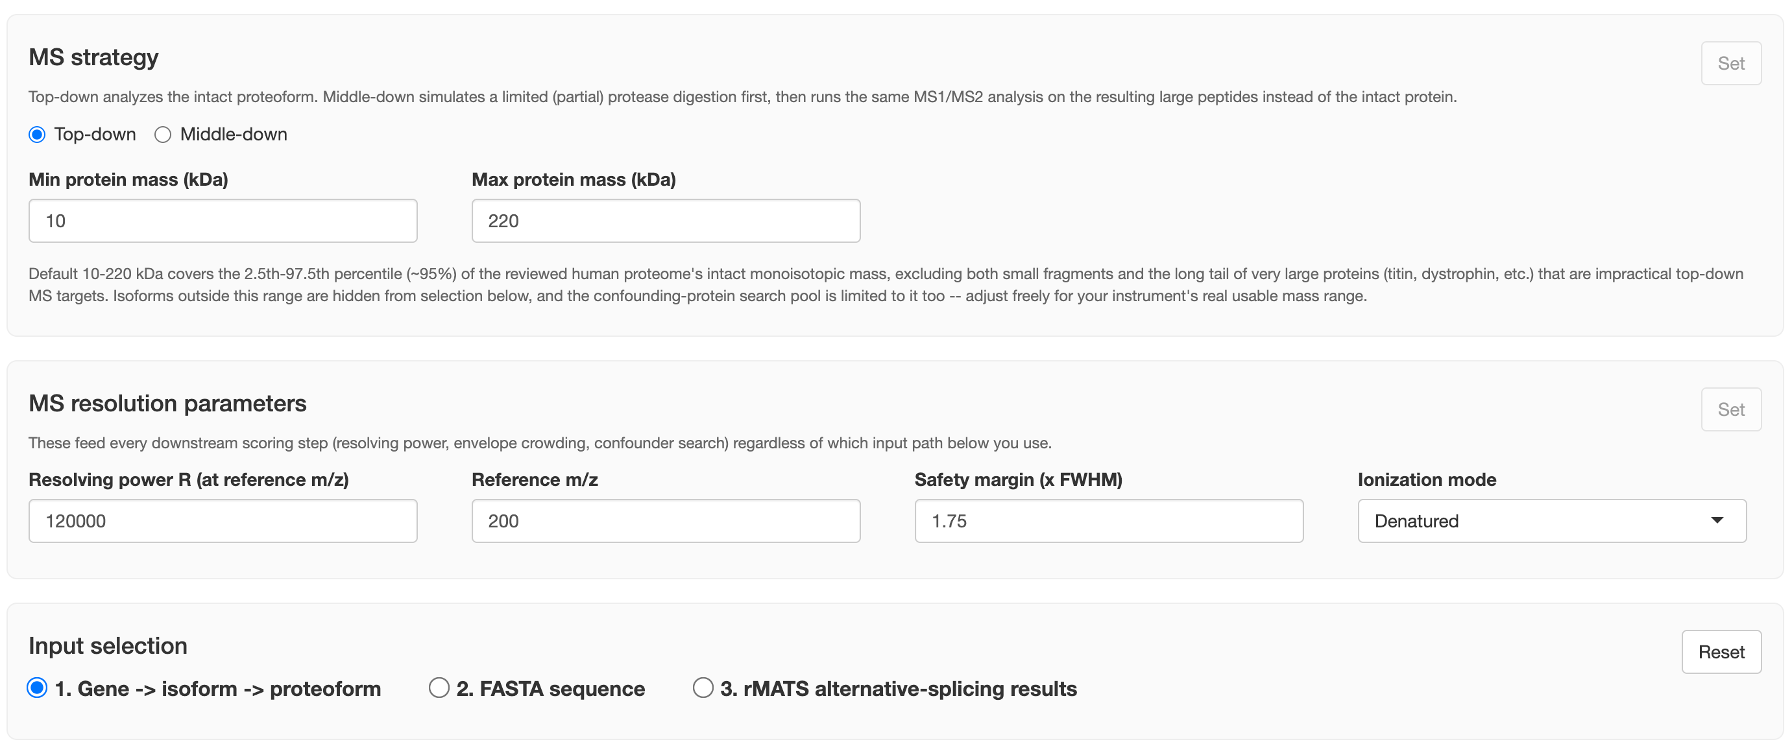Click the Middle-down label text
1792x754 pixels.
pyautogui.click(x=234, y=134)
